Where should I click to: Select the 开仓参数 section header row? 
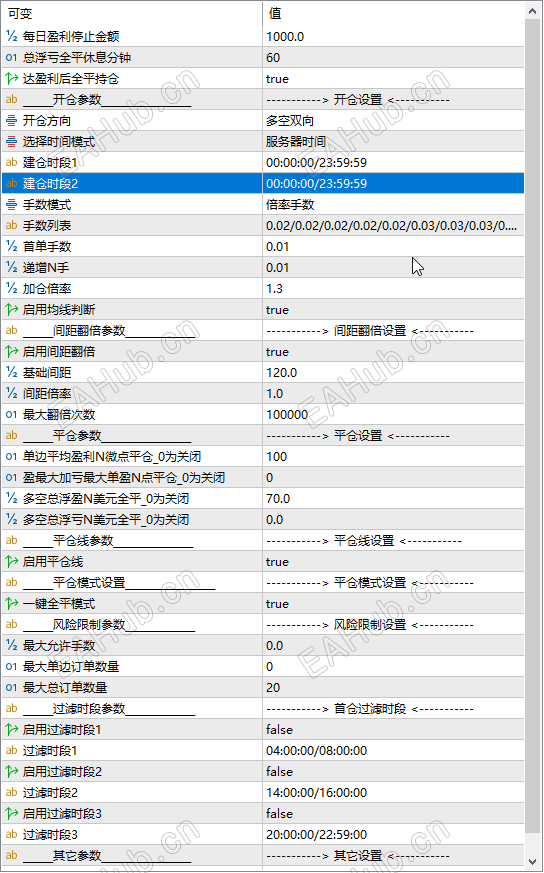pyautogui.click(x=263, y=100)
